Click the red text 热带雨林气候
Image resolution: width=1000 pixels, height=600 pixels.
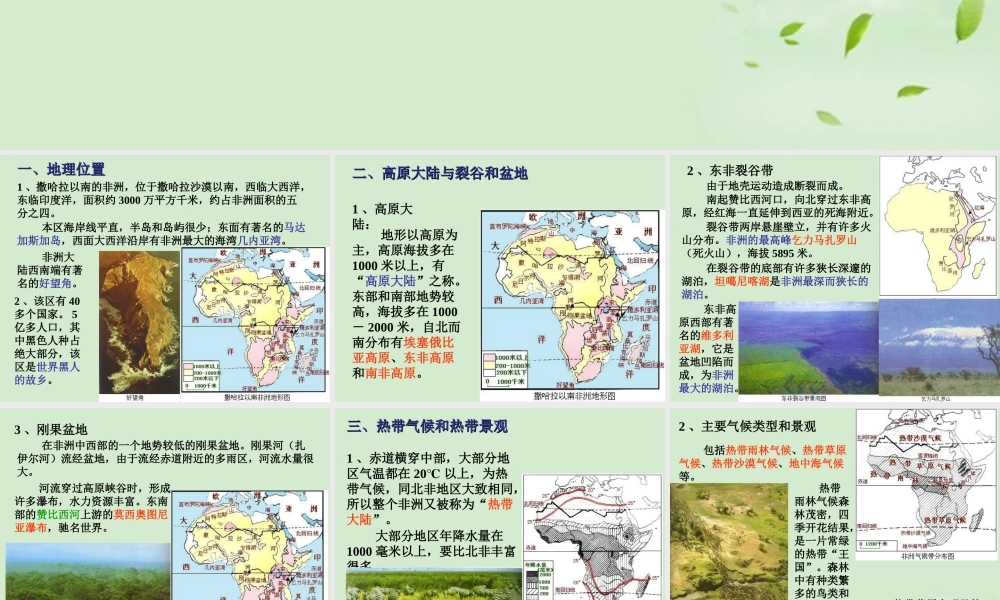point(758,450)
